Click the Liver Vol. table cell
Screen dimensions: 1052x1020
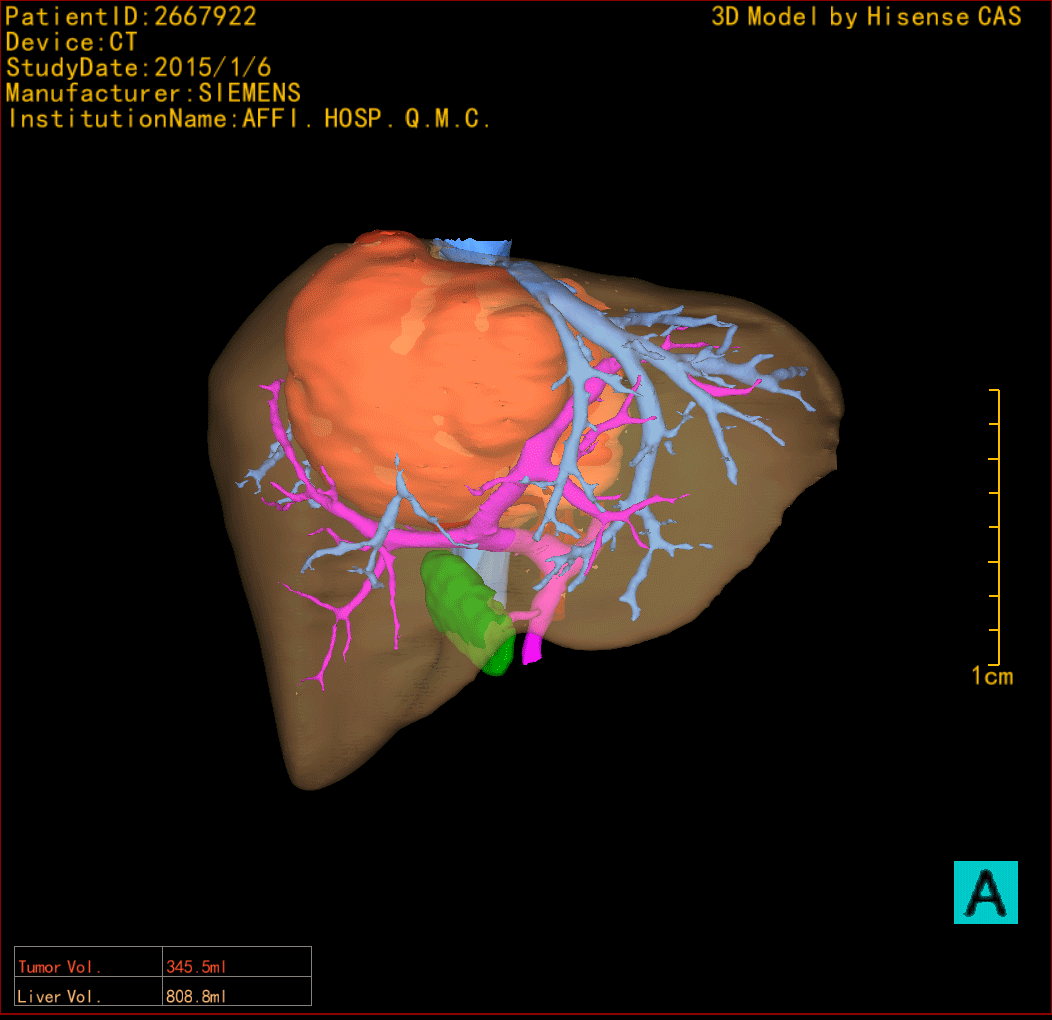[x=89, y=991]
